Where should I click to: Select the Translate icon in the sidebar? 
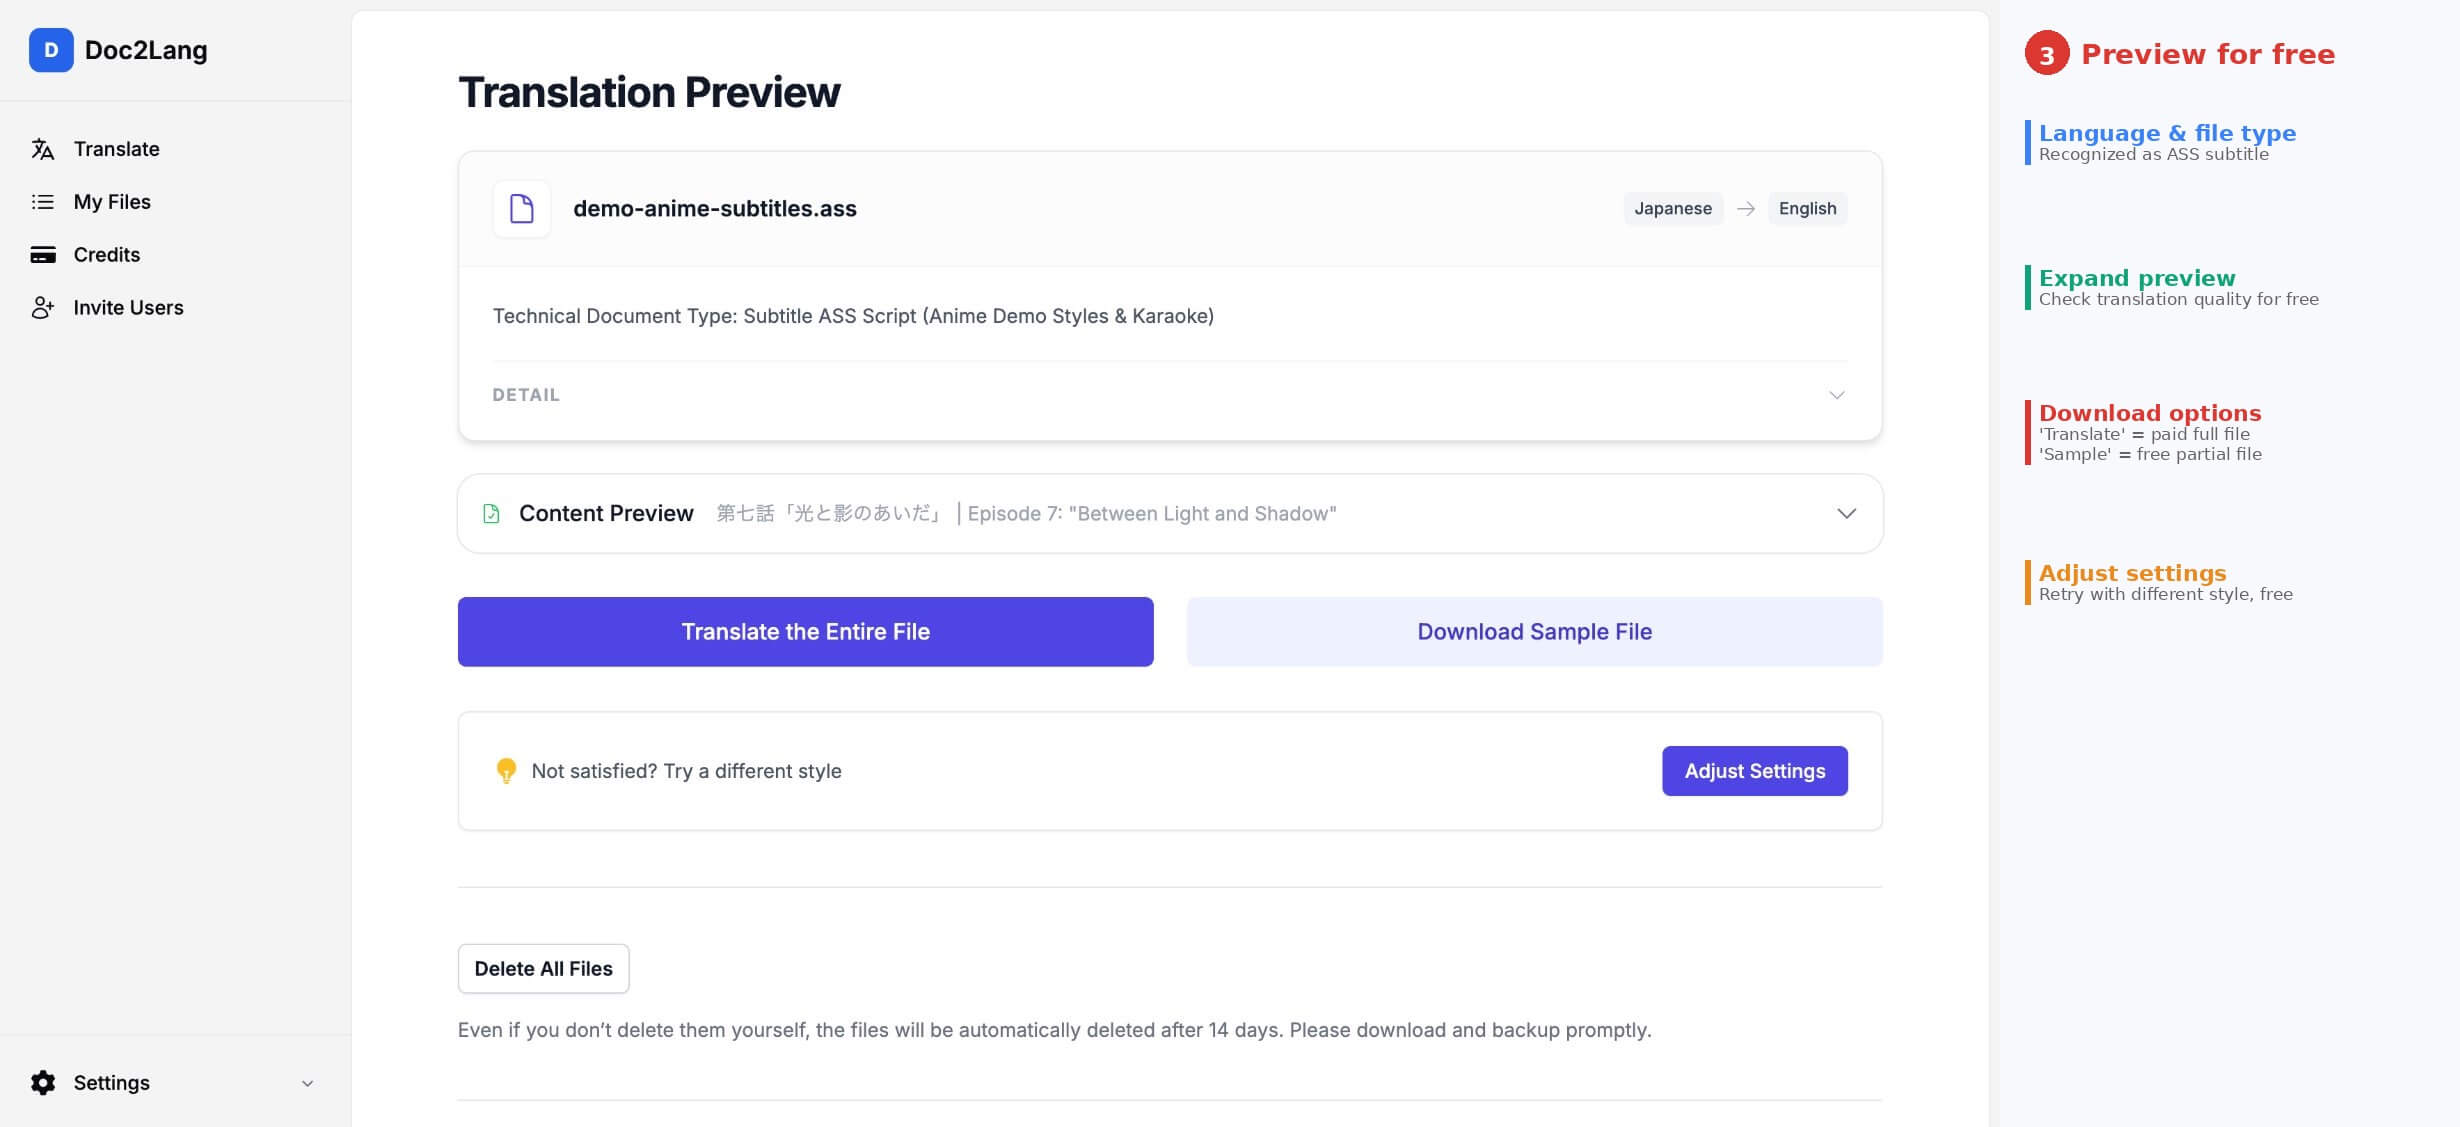point(41,148)
